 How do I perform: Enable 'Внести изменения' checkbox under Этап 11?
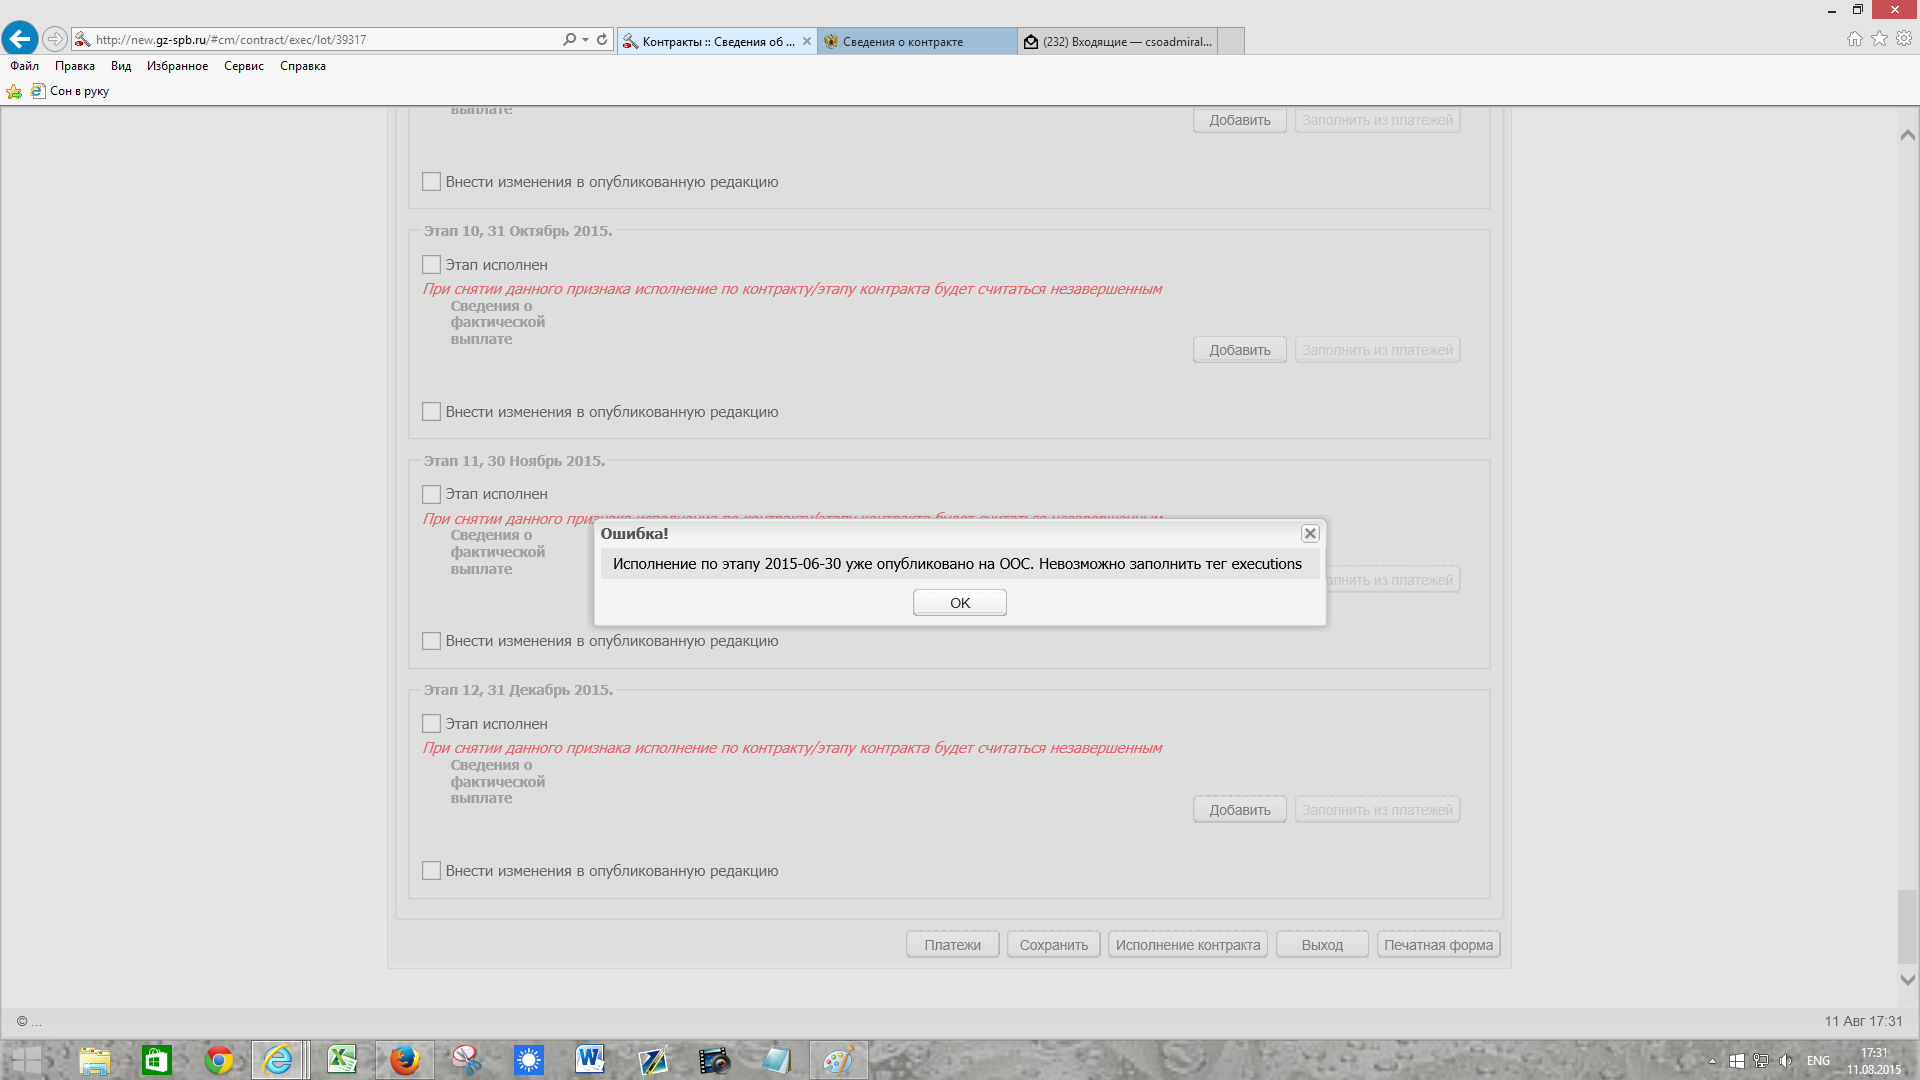point(431,641)
